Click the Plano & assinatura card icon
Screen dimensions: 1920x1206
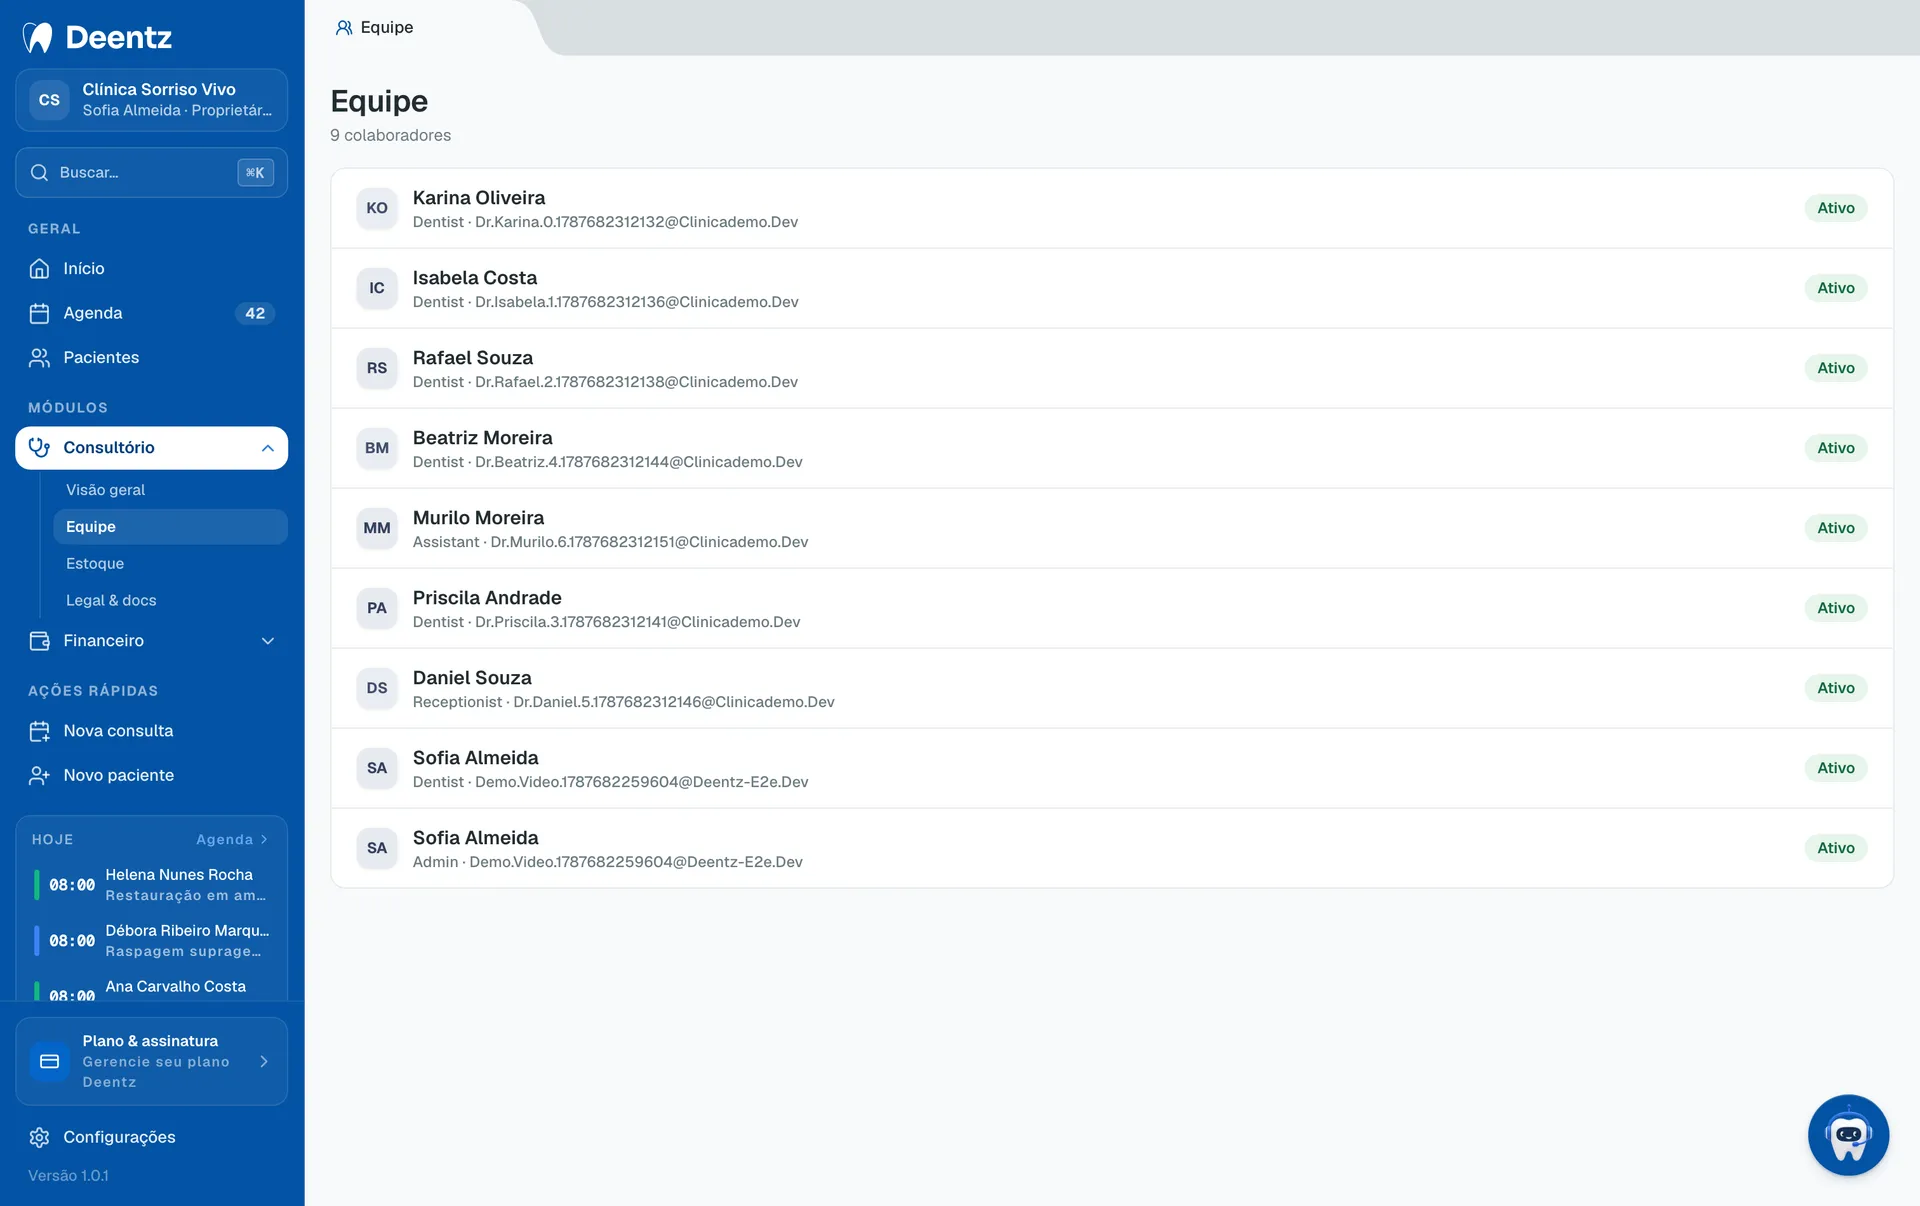pos(49,1061)
